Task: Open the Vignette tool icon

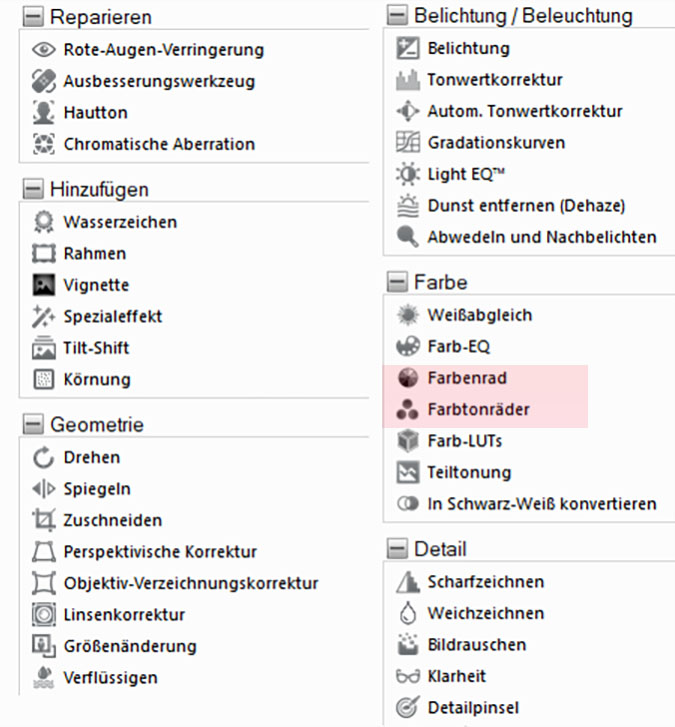Action: coord(43,285)
